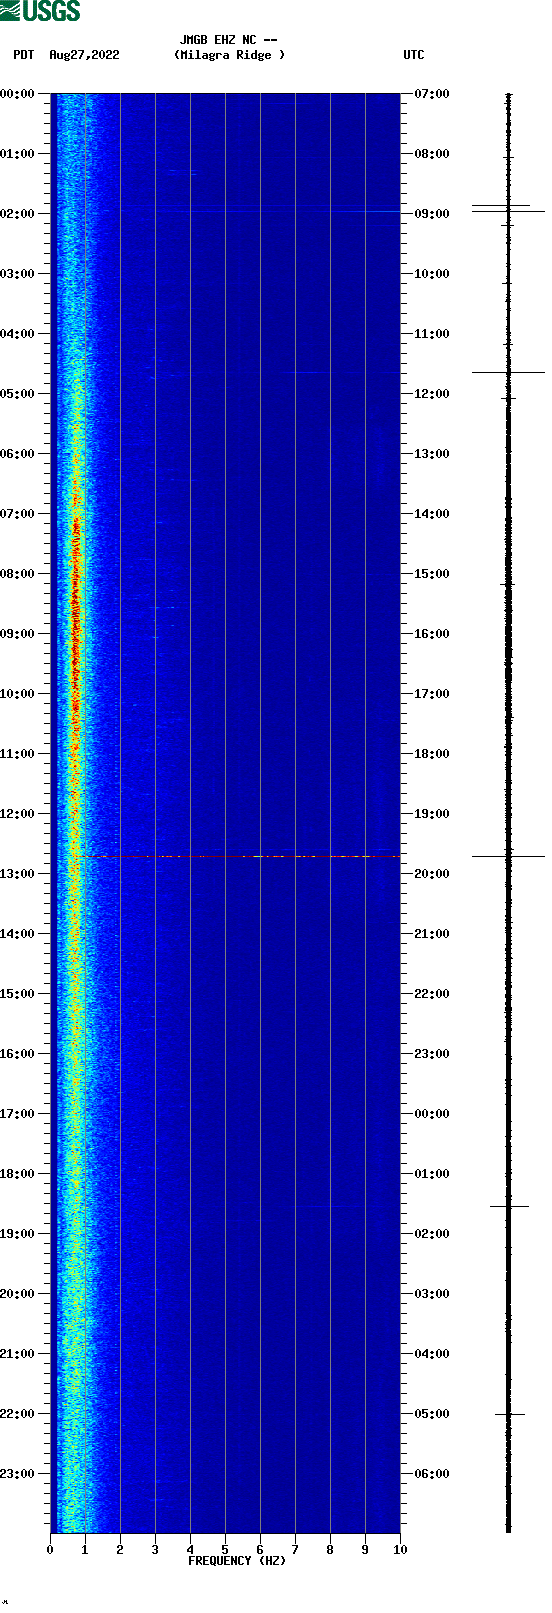This screenshot has height=1613, width=552.
Task: Click the seismogram spike near 01:30 UTC
Action: click(508, 1206)
